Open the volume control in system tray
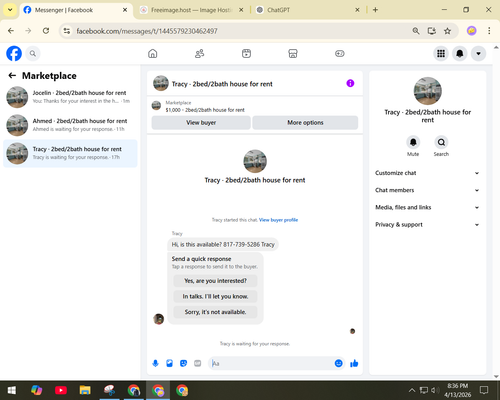The width and height of the screenshot is (500, 400). [x=435, y=390]
